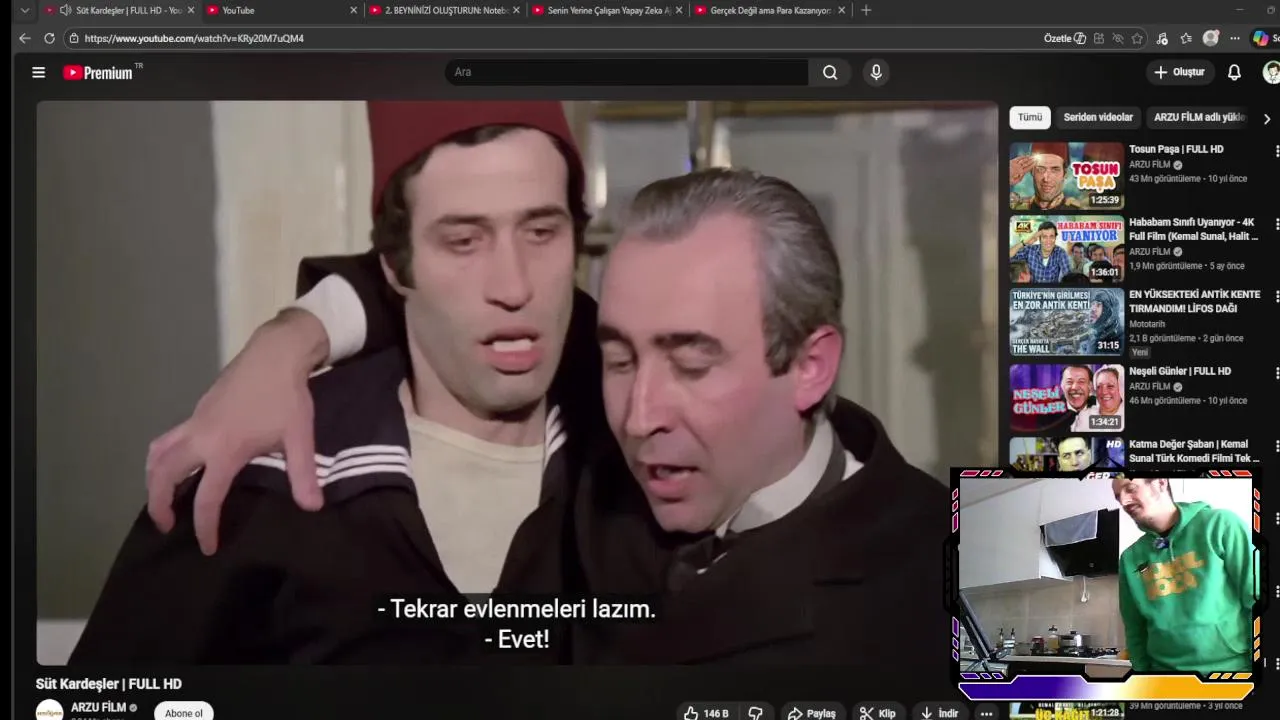Open browser settings and more menu
This screenshot has width=1280, height=720.
pos(1235,38)
